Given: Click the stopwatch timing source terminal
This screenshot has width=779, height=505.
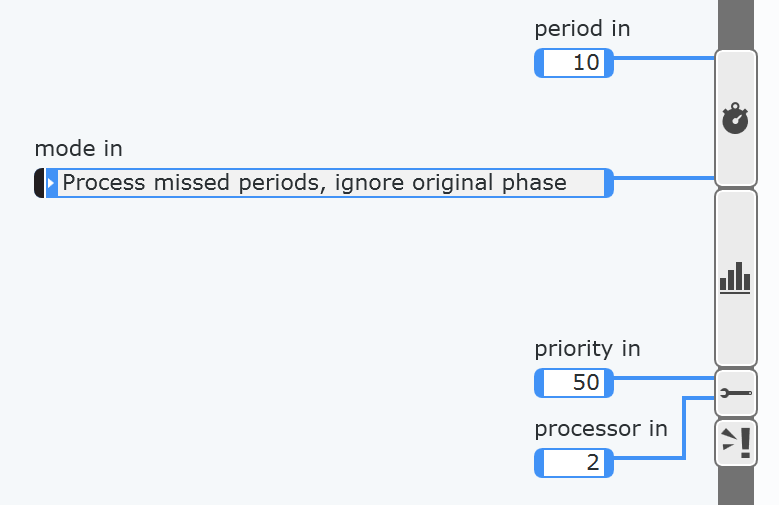Looking at the screenshot, I should tap(736, 118).
